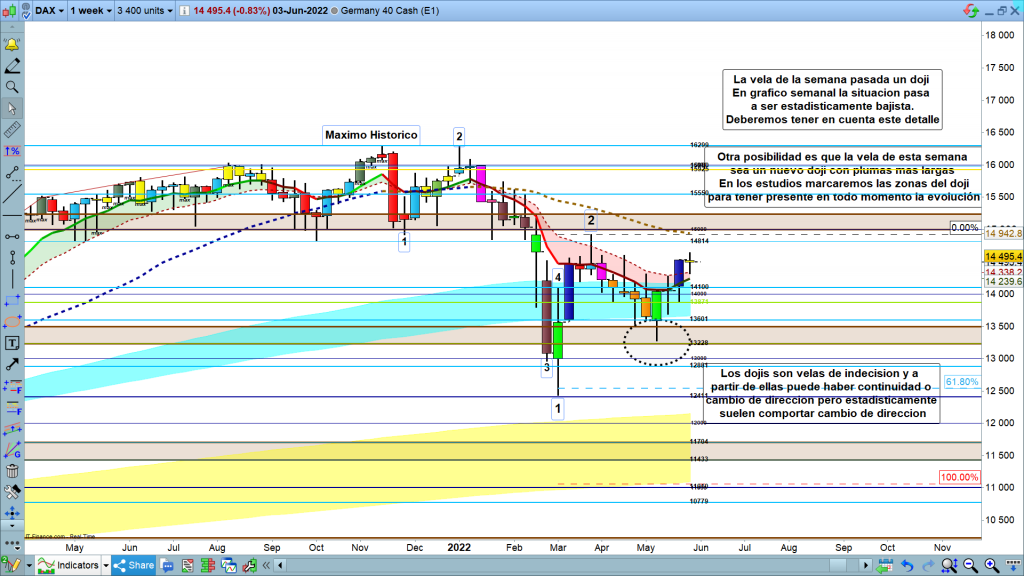Select the pencil drawing tool
This screenshot has height=576, width=1024.
pos(12,66)
